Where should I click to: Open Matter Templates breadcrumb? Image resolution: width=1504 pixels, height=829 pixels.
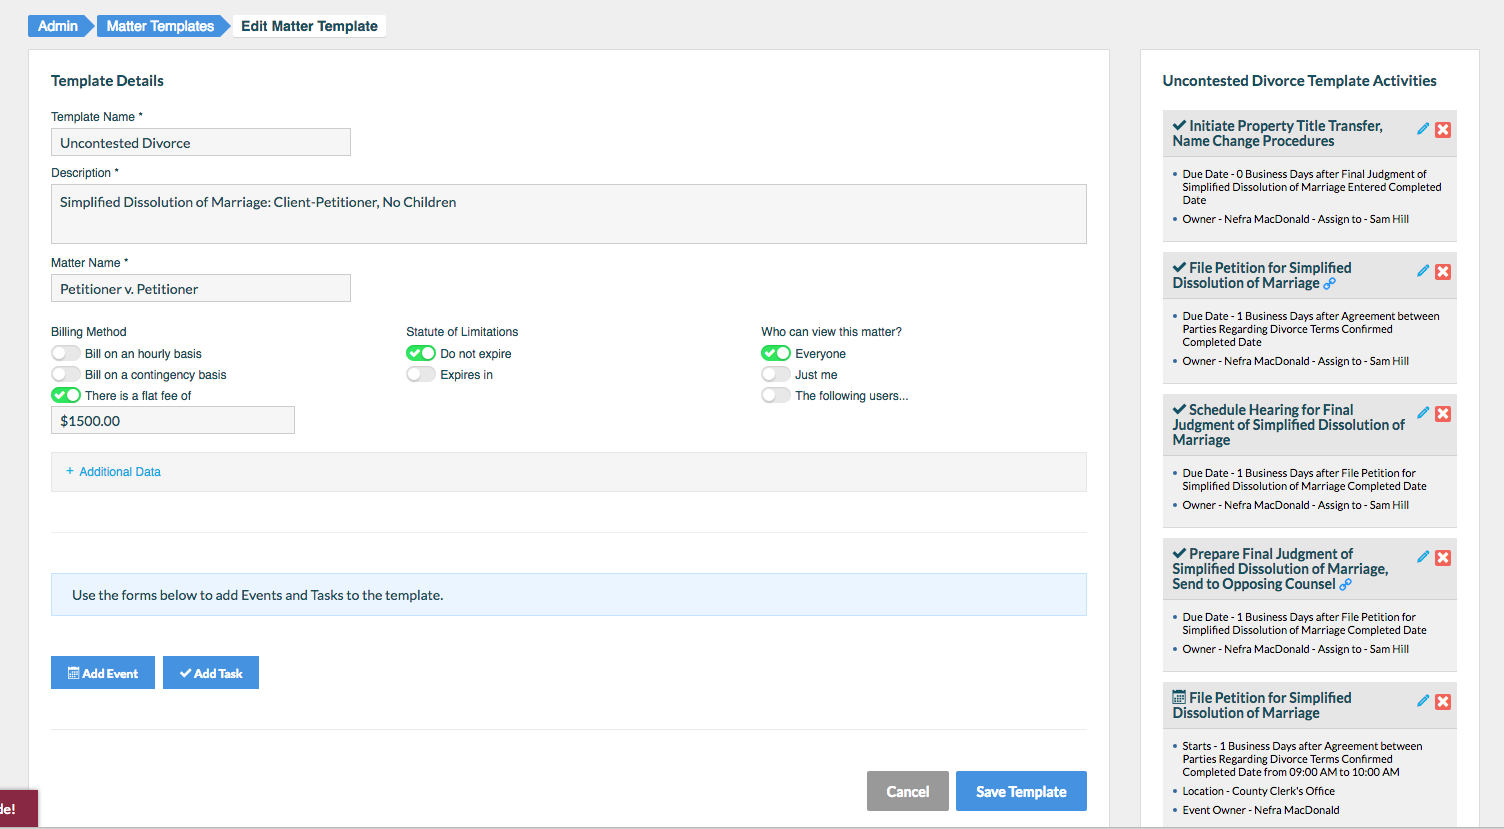click(x=160, y=26)
